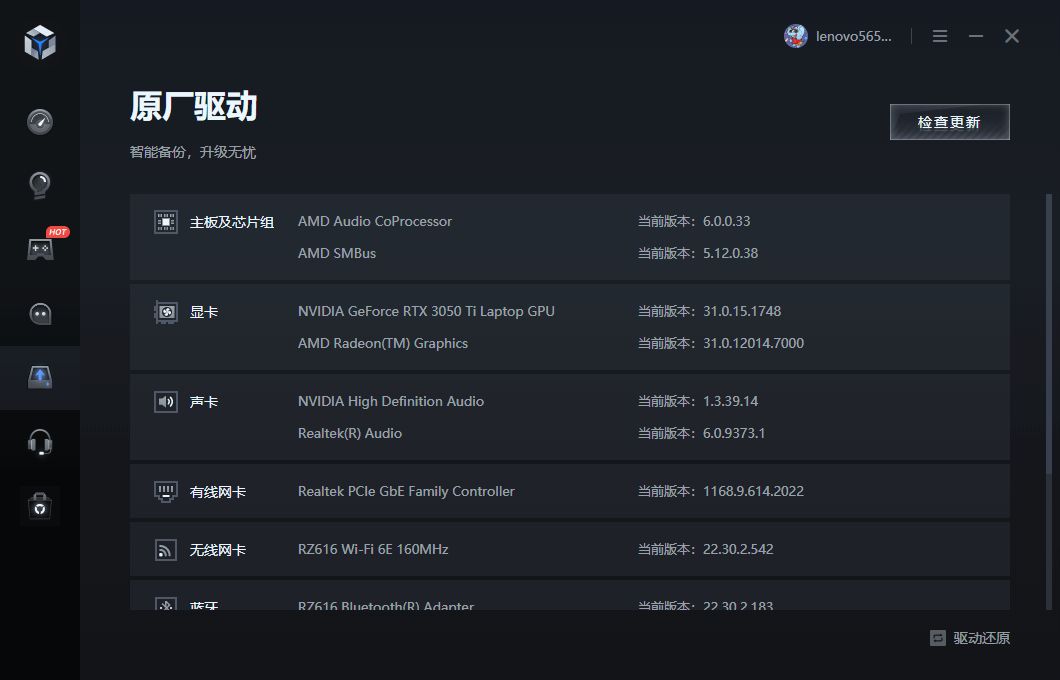Minimize the window
The width and height of the screenshot is (1060, 680).
click(975, 36)
